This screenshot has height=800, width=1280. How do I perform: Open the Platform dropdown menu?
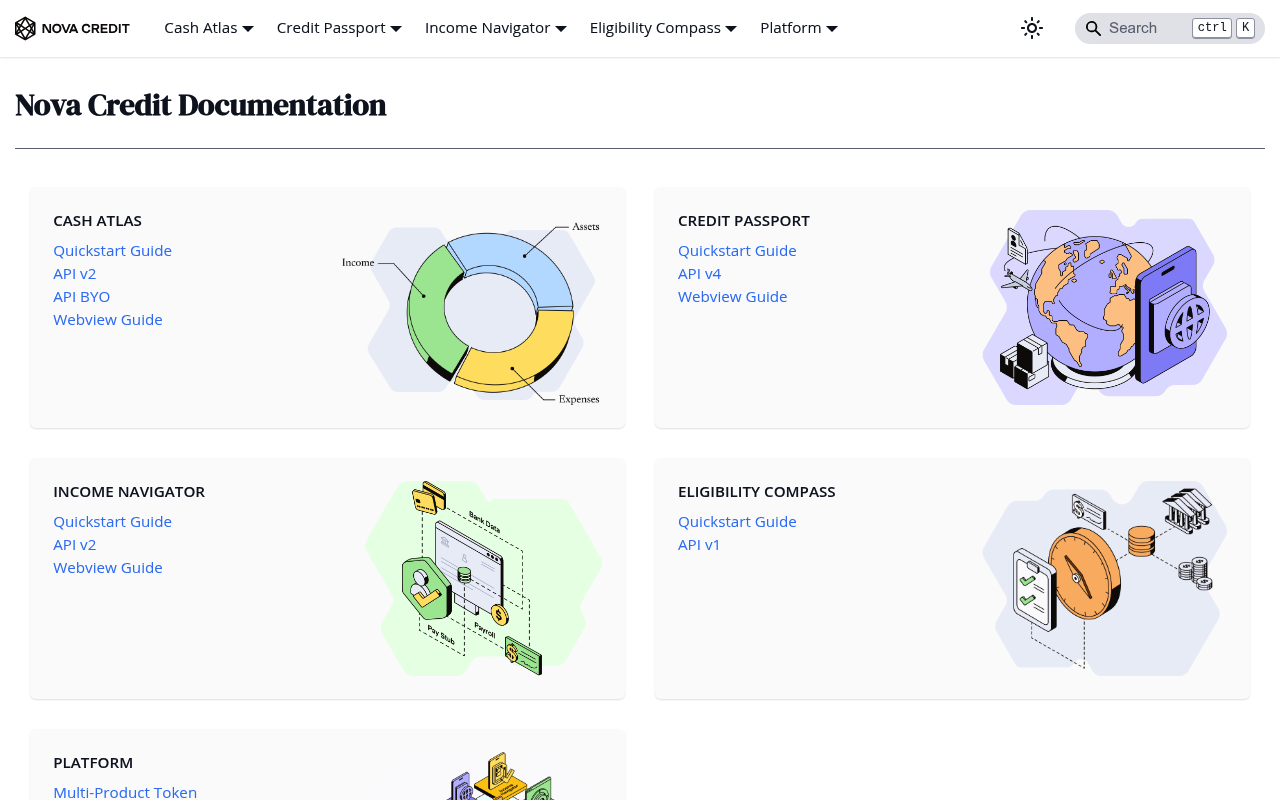pyautogui.click(x=799, y=28)
